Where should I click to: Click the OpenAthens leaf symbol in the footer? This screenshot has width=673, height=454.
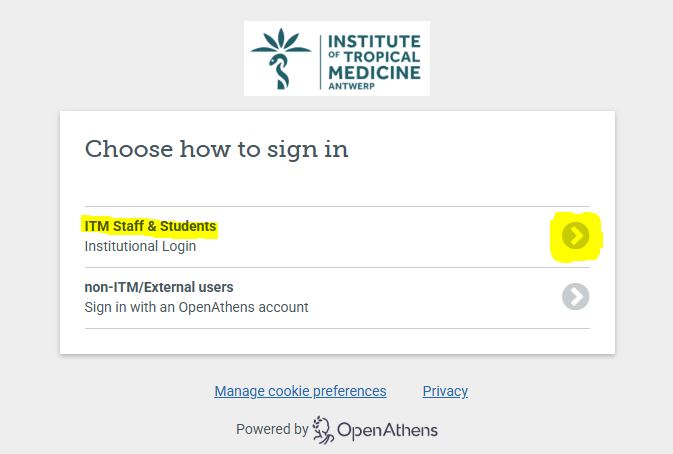(x=323, y=429)
